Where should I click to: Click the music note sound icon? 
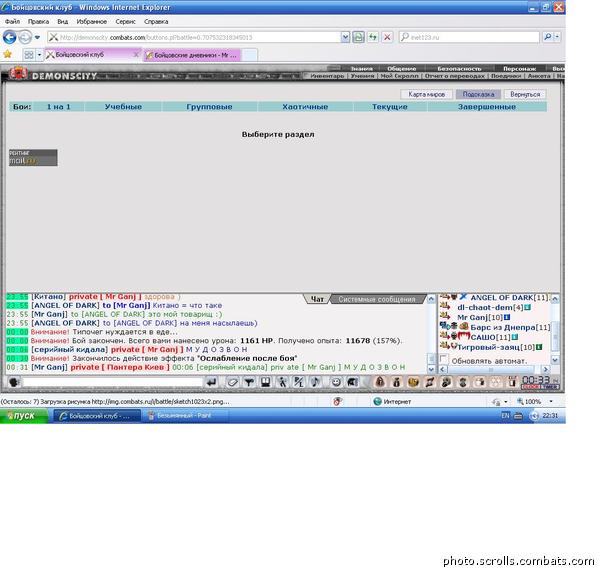point(315,382)
